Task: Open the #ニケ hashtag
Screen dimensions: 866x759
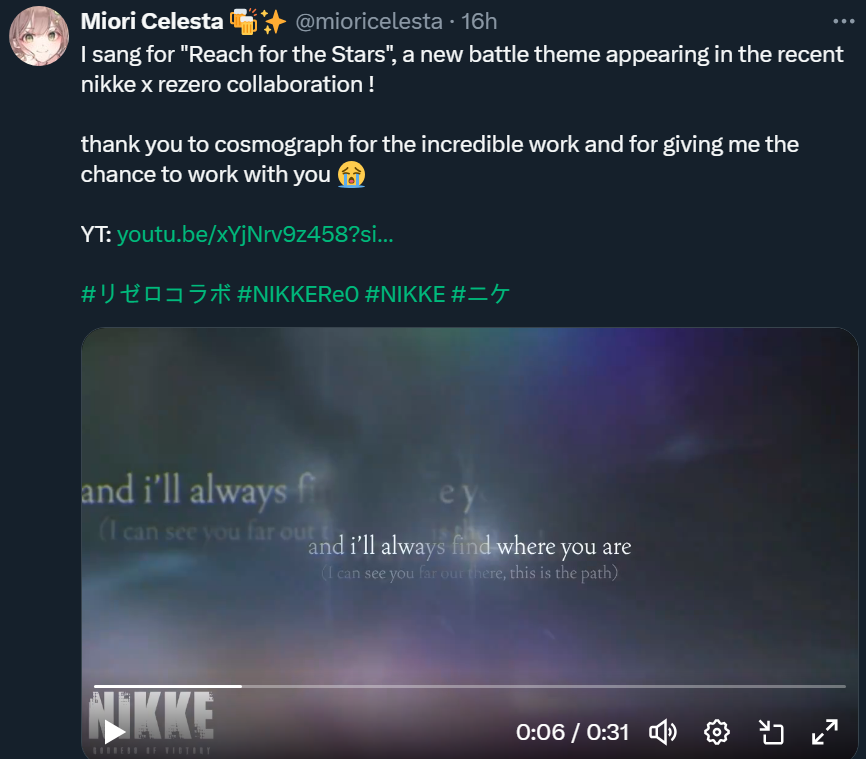Action: (x=480, y=294)
